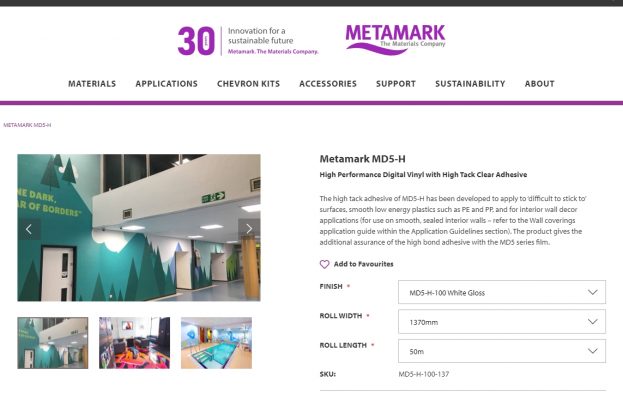Open the Applications menu

click(x=166, y=84)
